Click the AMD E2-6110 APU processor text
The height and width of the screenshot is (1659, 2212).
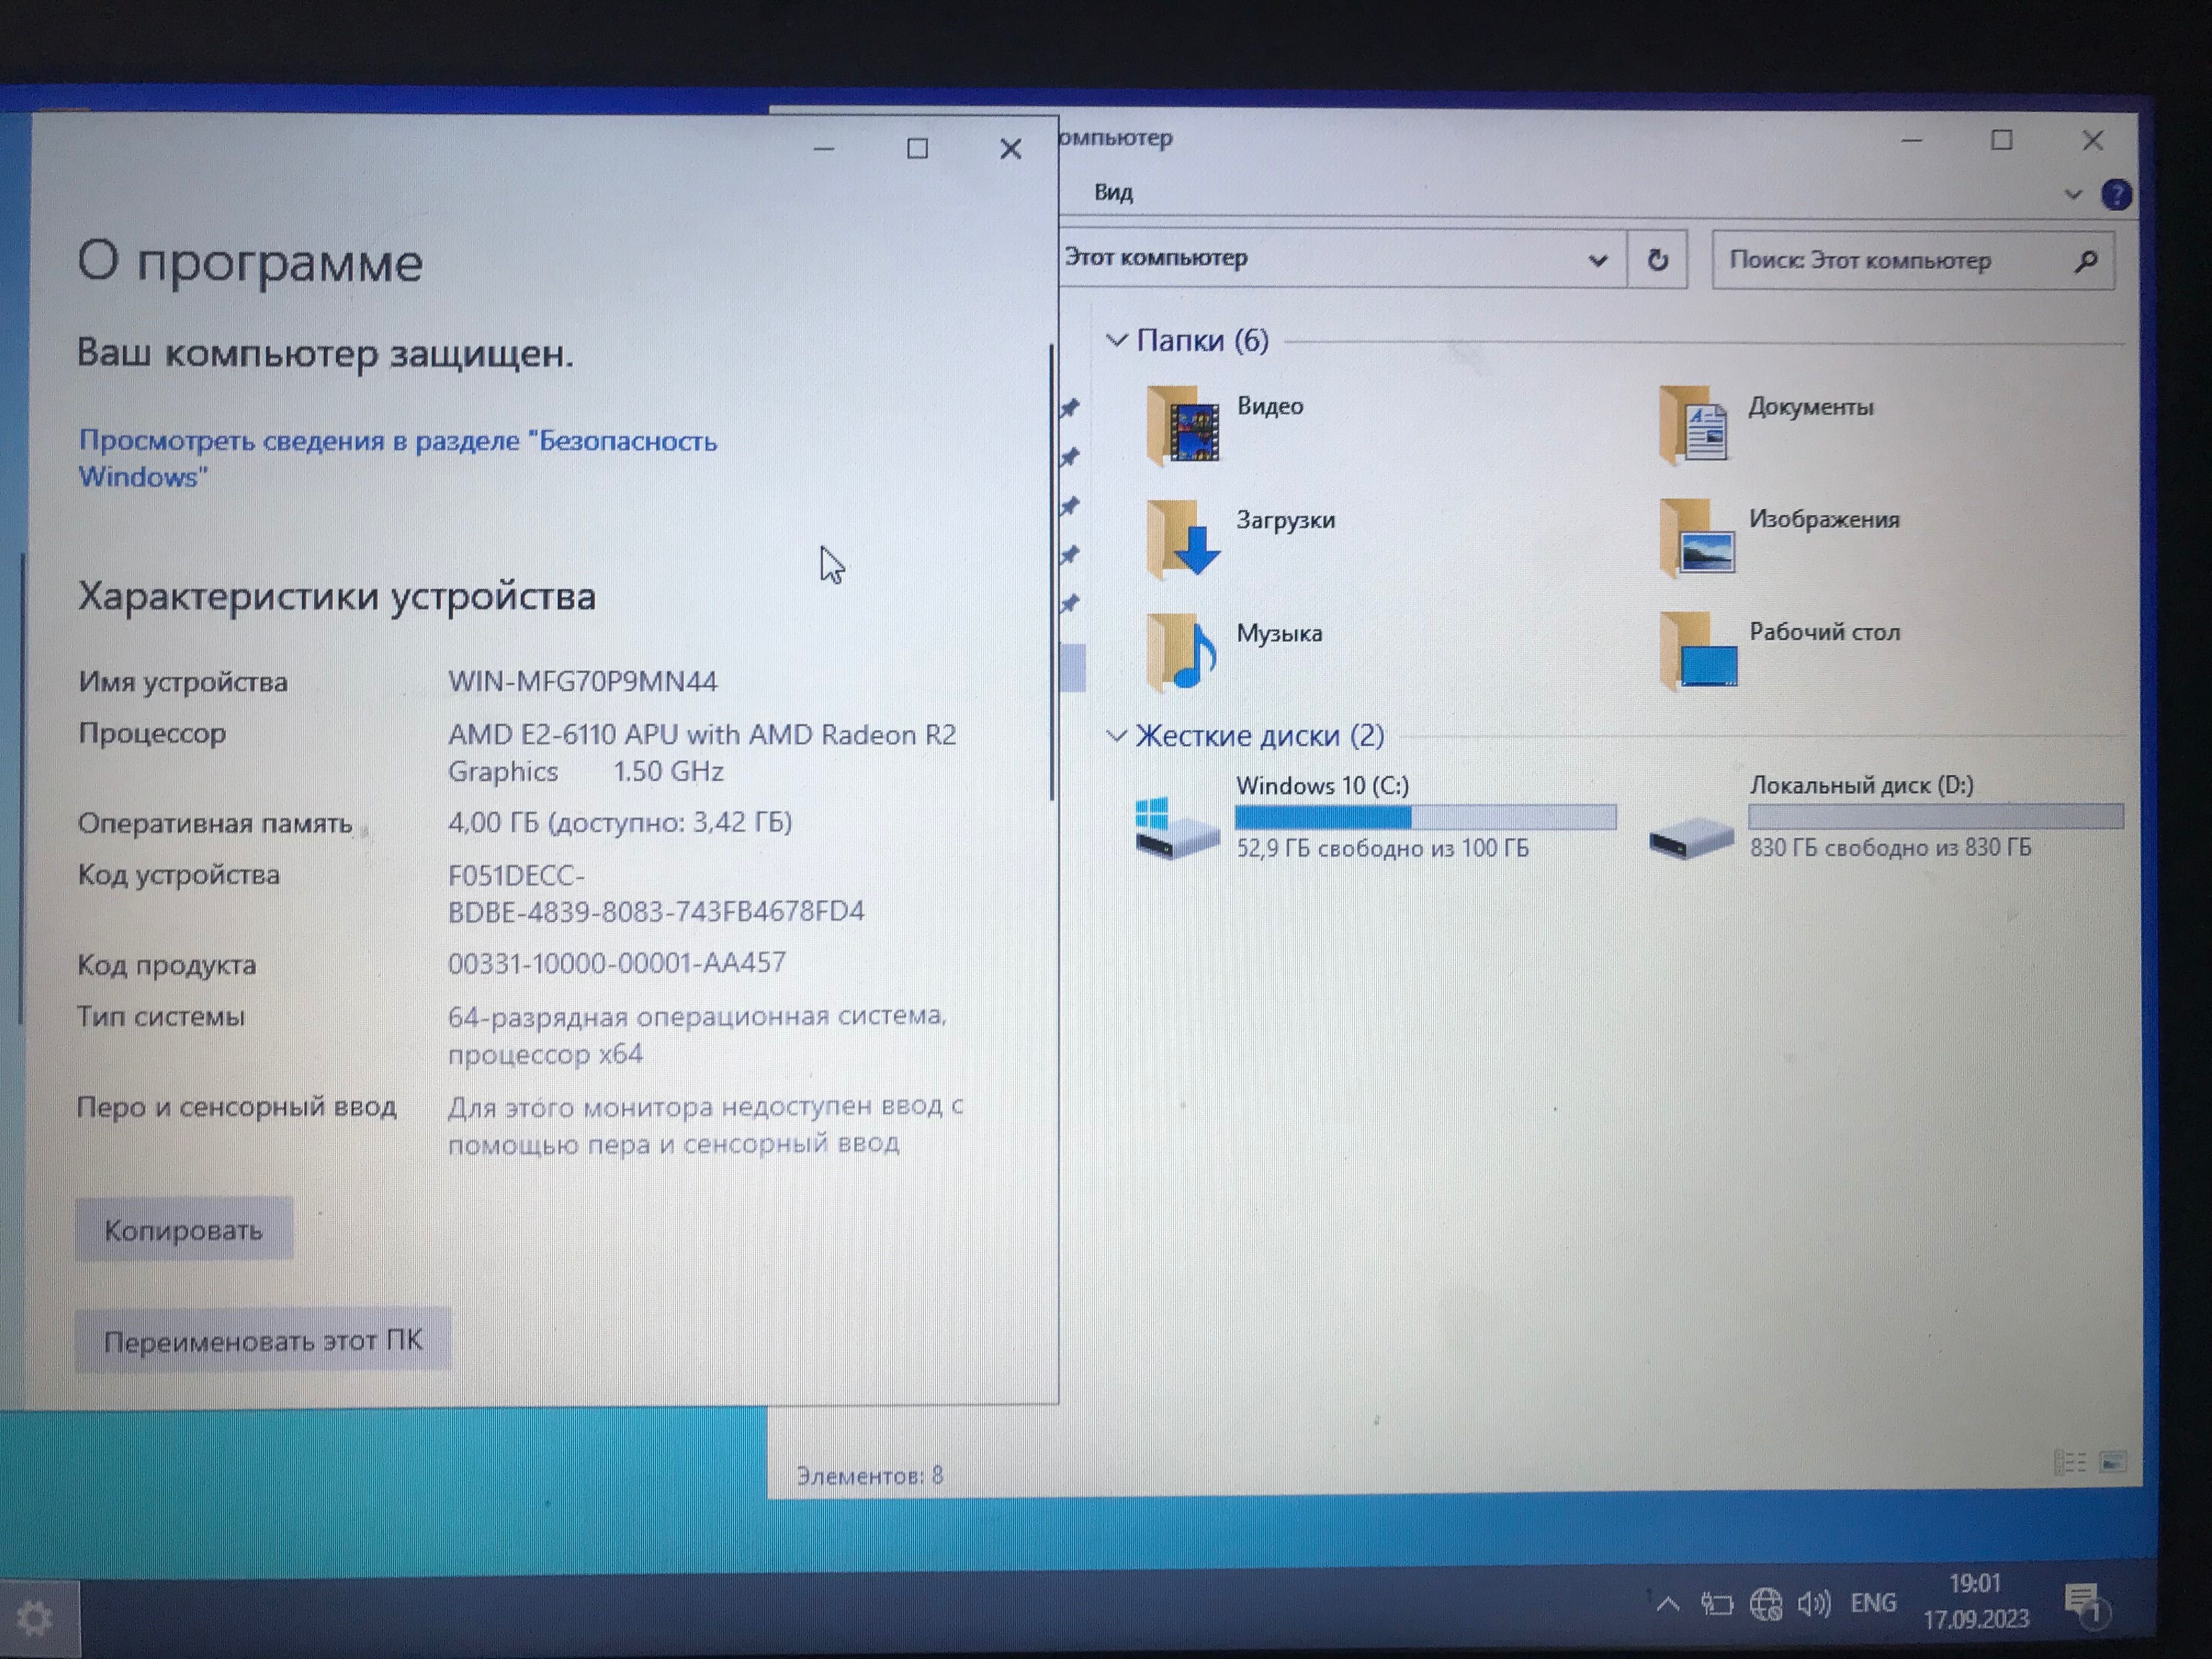[x=701, y=753]
